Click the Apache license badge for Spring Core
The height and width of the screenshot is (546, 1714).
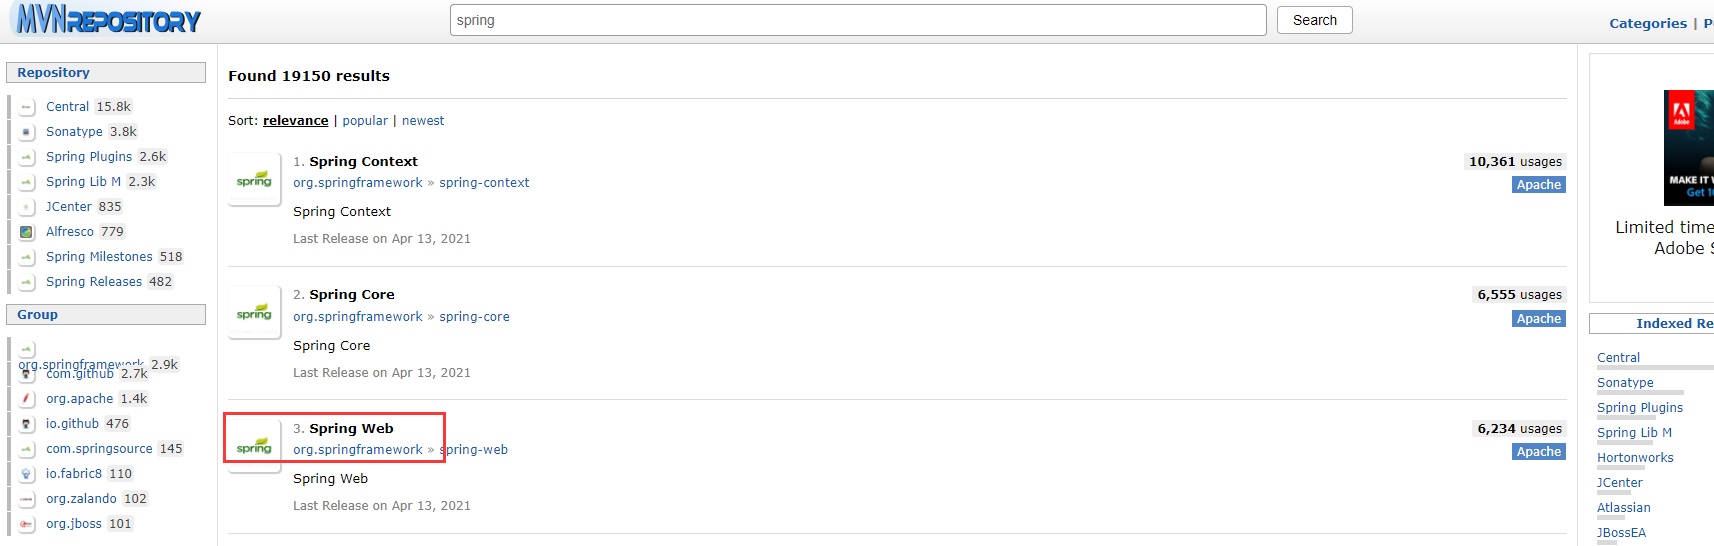[x=1538, y=319]
